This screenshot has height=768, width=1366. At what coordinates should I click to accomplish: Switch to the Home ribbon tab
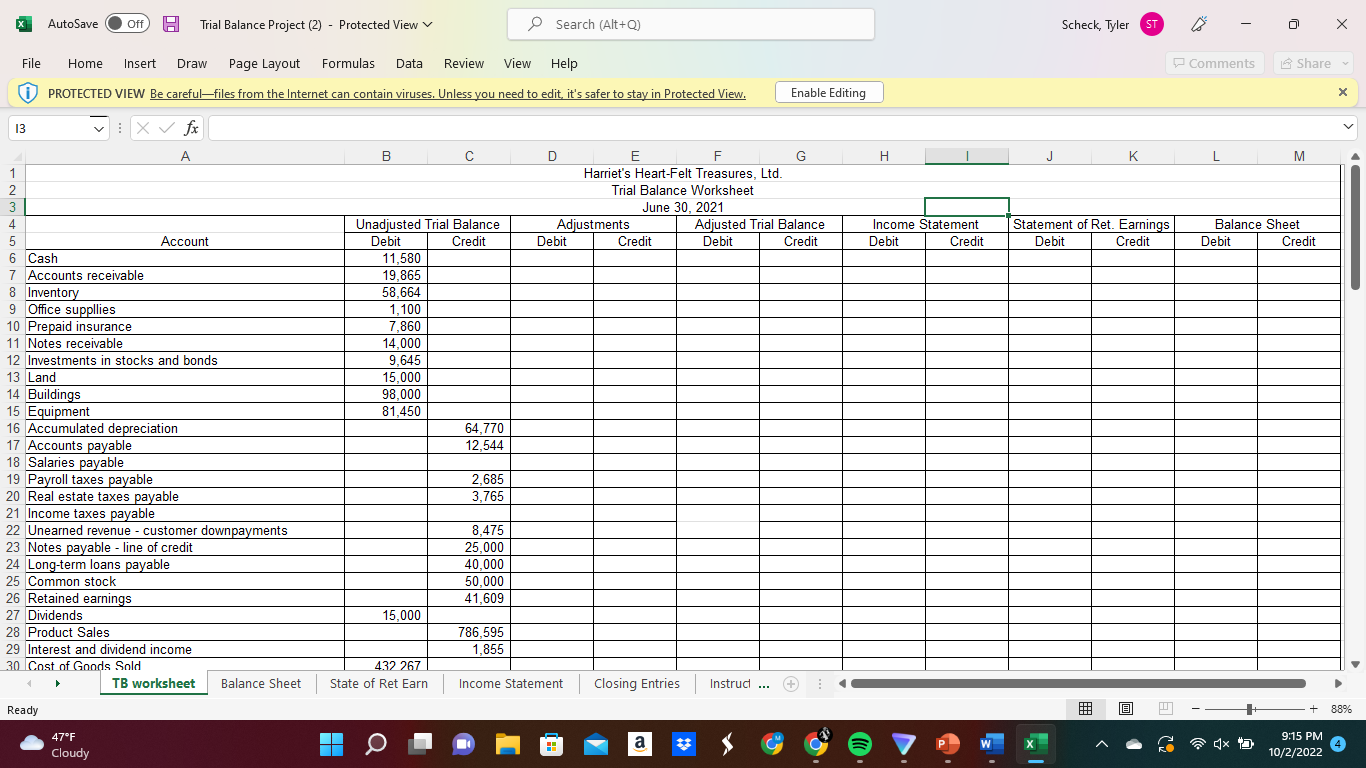tap(85, 63)
